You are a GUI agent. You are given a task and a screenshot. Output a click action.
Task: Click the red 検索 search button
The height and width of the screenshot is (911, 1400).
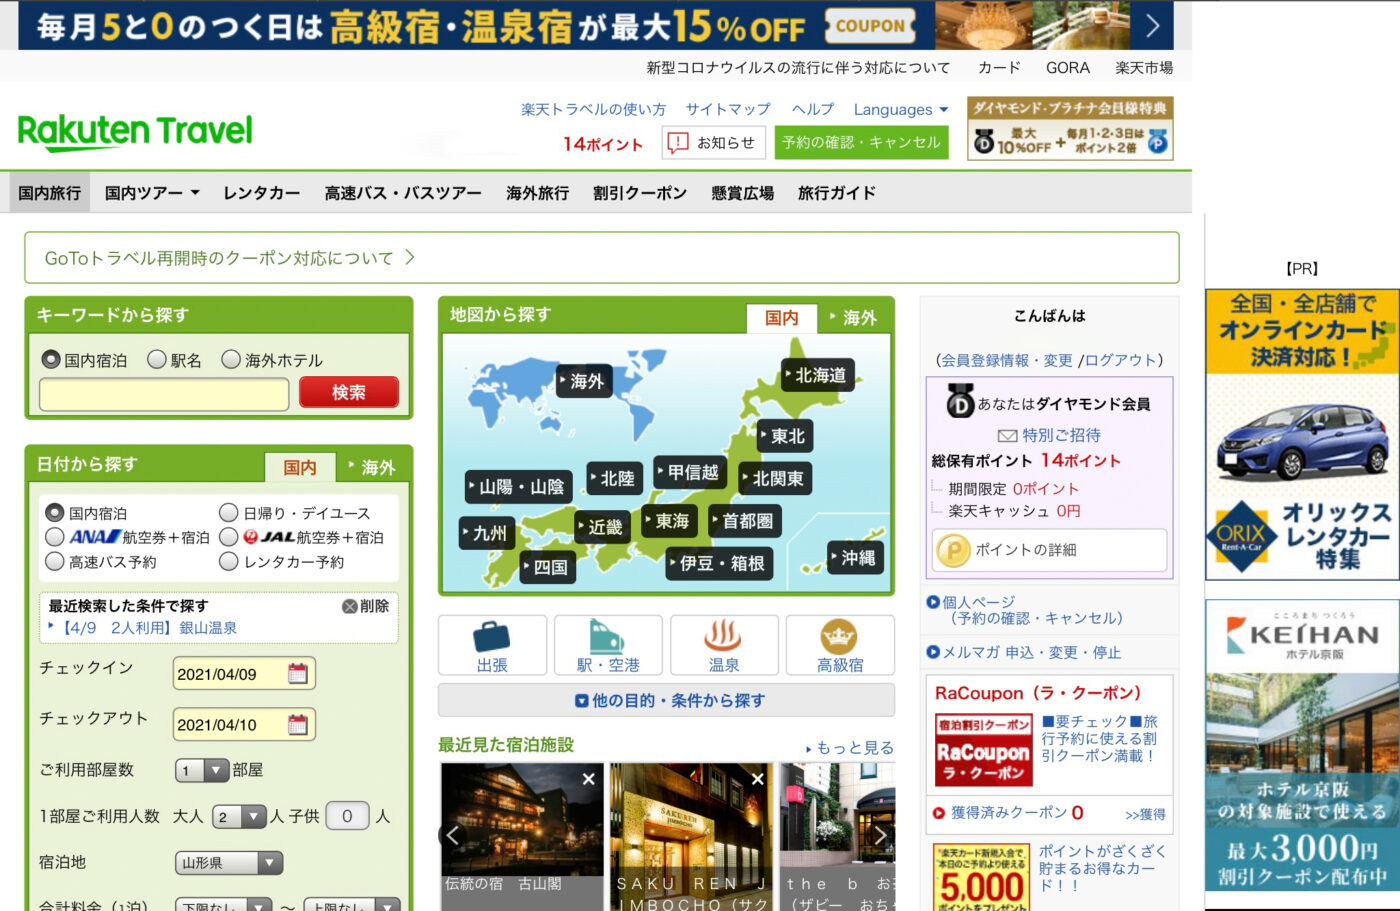click(x=349, y=393)
